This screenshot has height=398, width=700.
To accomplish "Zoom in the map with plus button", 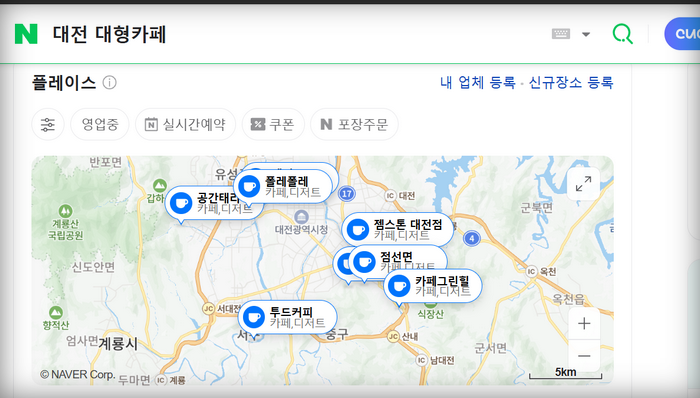I will pyautogui.click(x=584, y=323).
